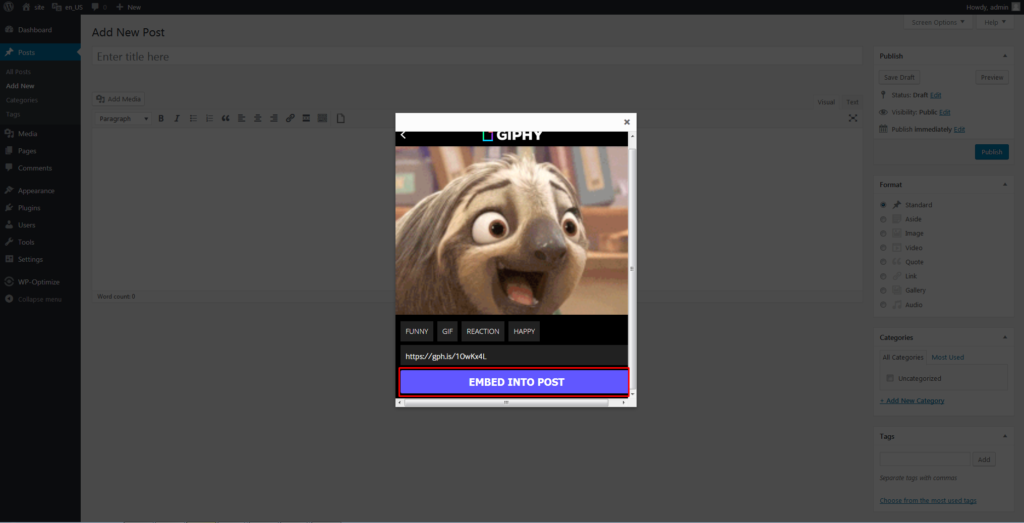Switch to the Most Used categories tab
This screenshot has width=1024, height=523.
948,357
